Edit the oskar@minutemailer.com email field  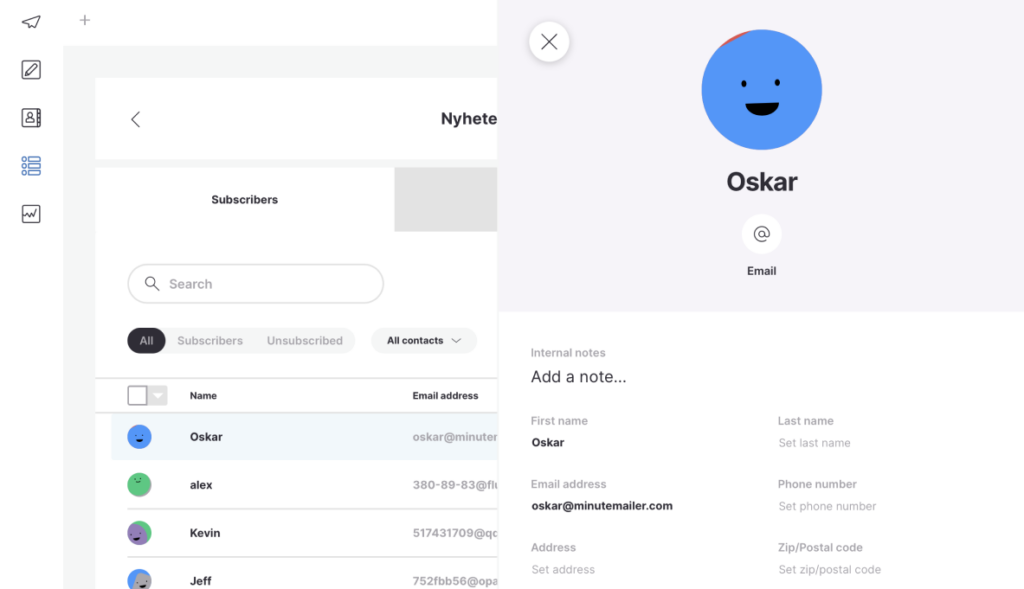(x=601, y=505)
